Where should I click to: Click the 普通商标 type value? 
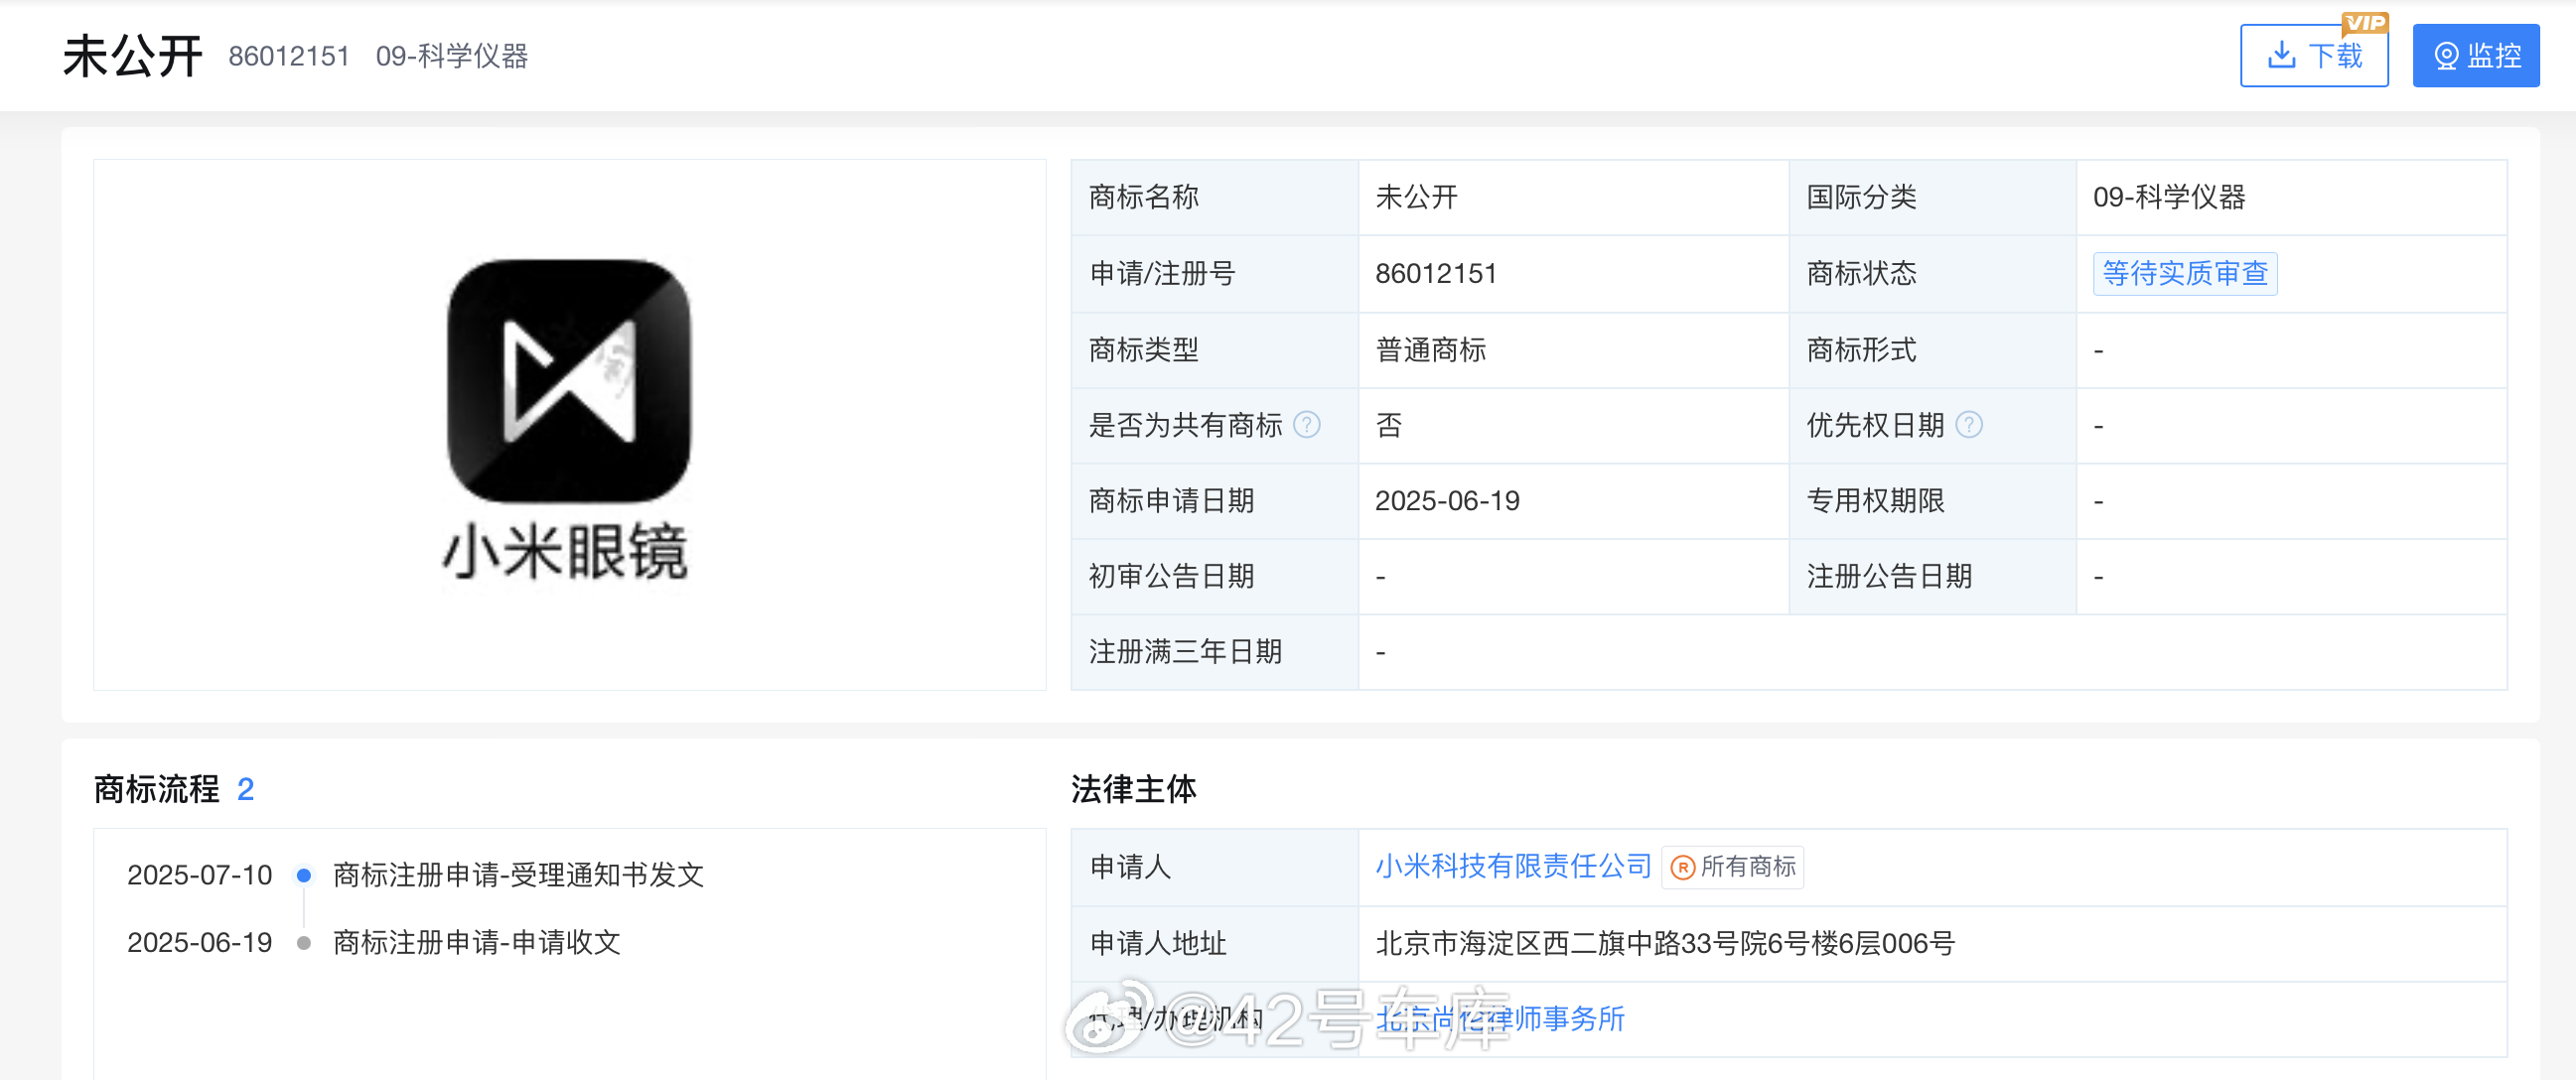click(x=1430, y=349)
